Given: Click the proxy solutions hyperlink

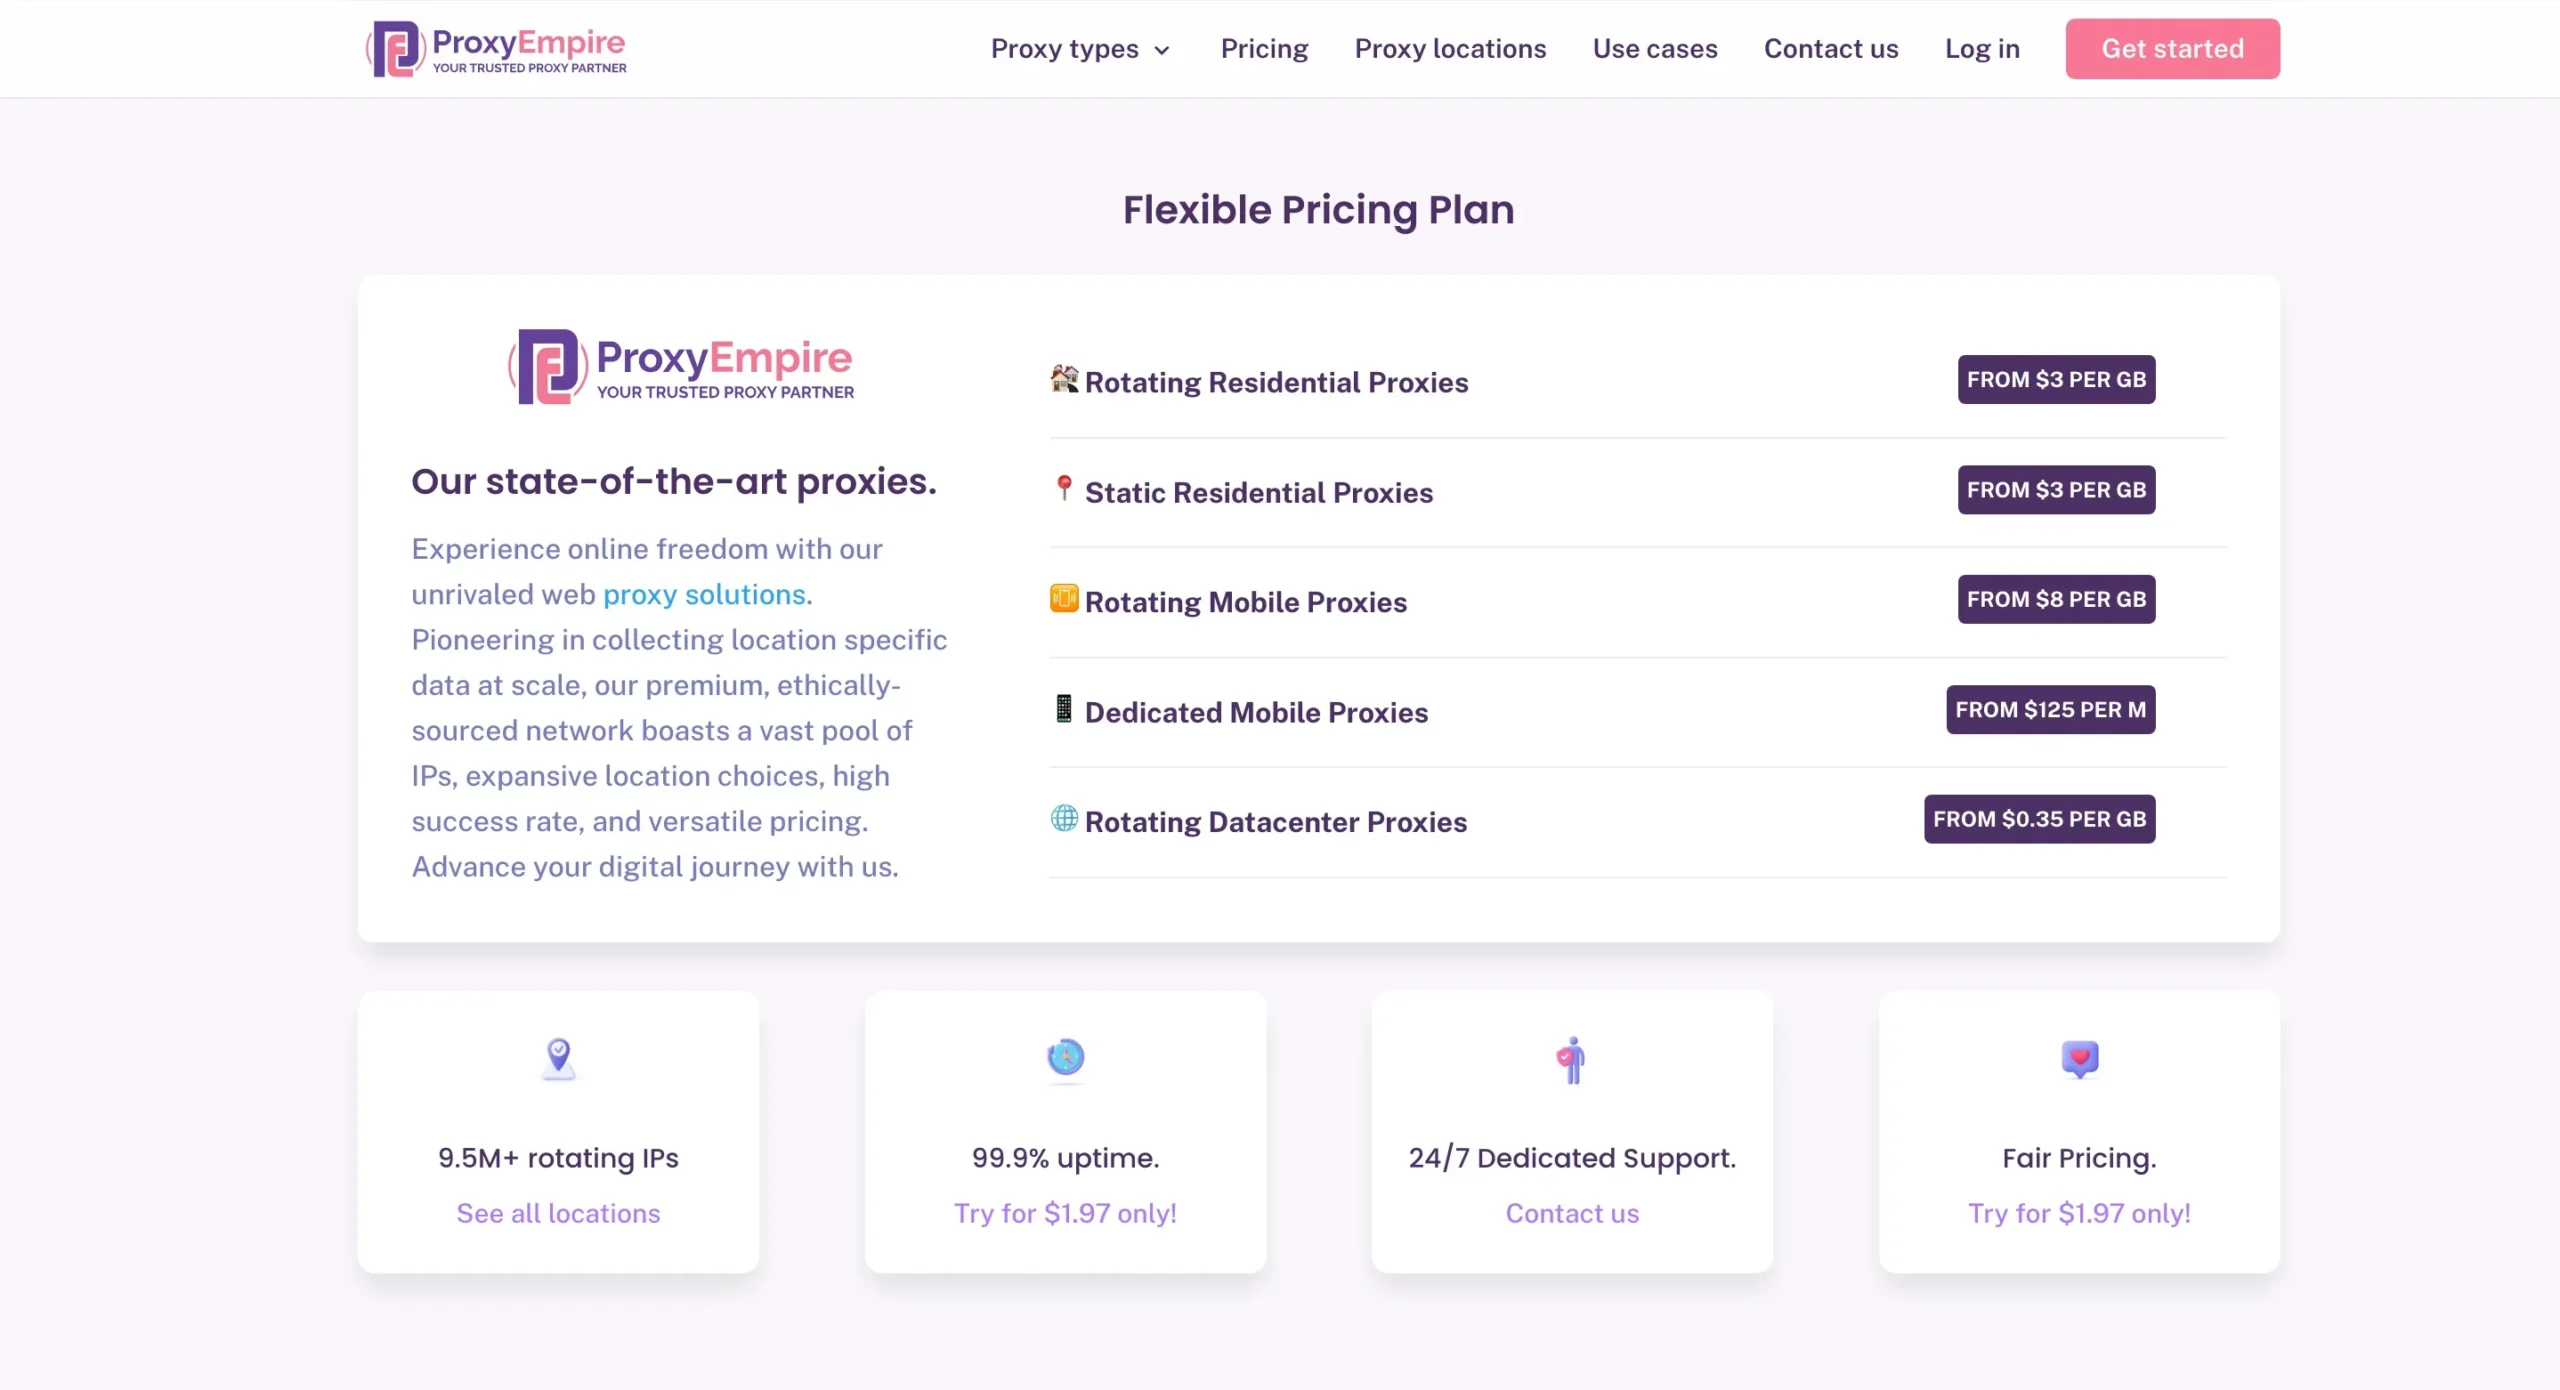Looking at the screenshot, I should click(703, 592).
